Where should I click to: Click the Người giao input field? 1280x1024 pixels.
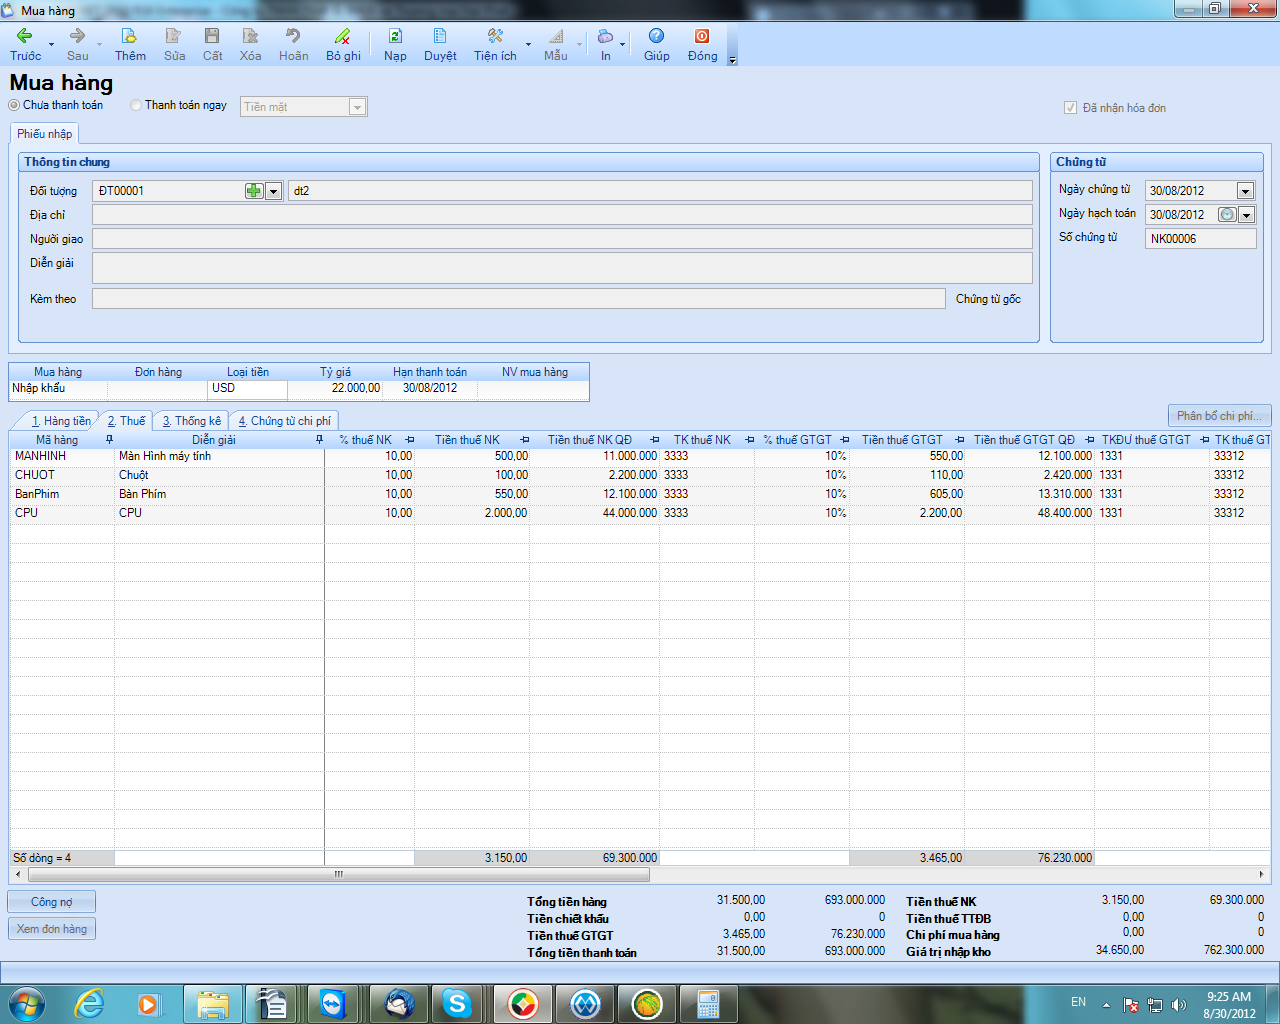point(562,239)
